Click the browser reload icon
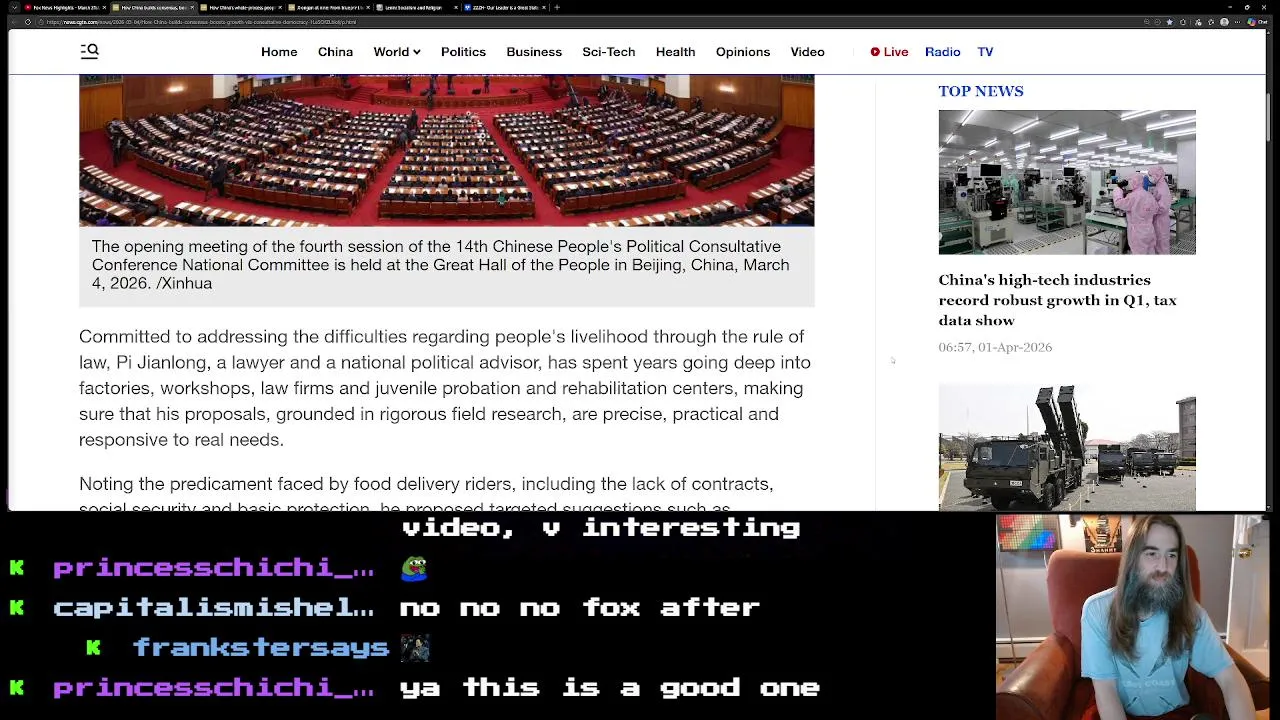The height and width of the screenshot is (720, 1280). (28, 21)
